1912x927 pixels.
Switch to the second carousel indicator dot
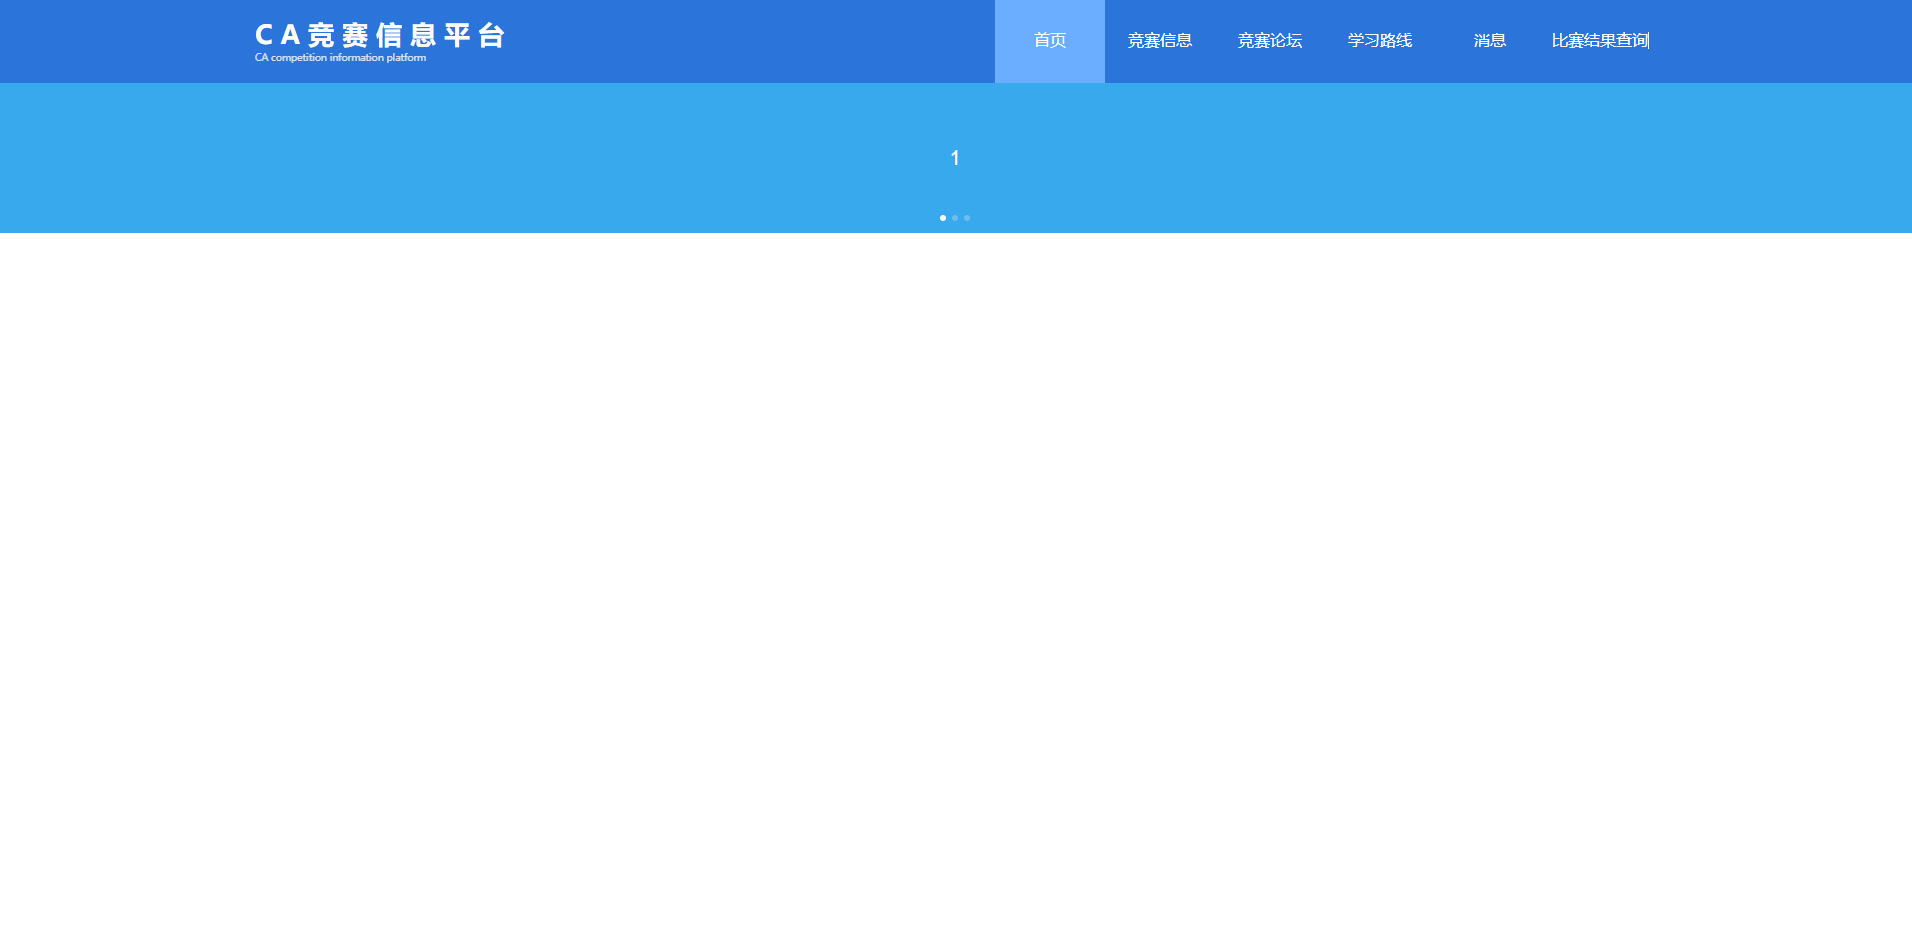tap(955, 218)
